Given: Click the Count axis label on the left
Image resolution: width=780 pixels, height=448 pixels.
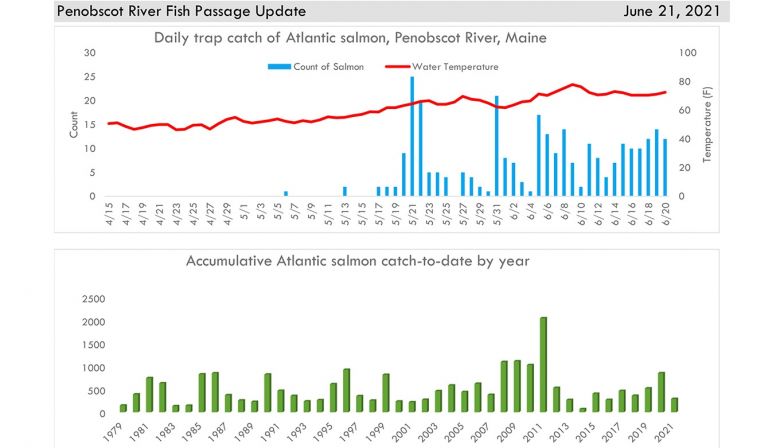Looking at the screenshot, I should 73,124.
